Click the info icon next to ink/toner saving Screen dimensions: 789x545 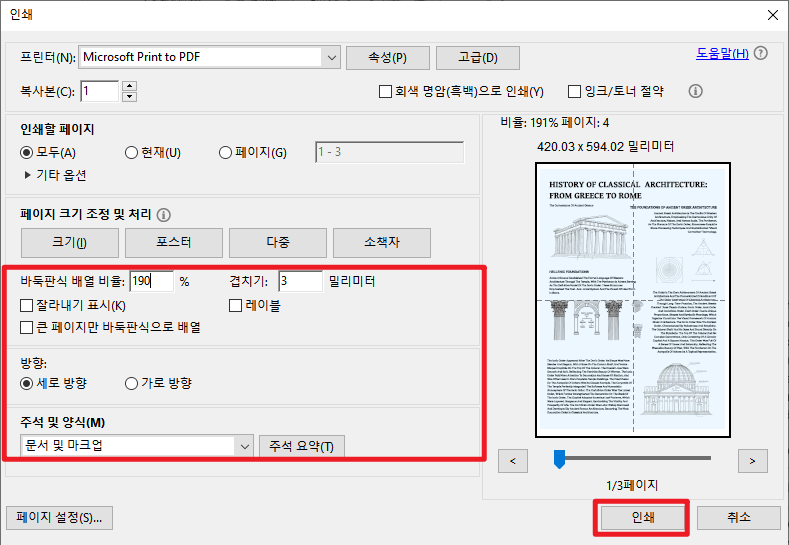coord(695,91)
